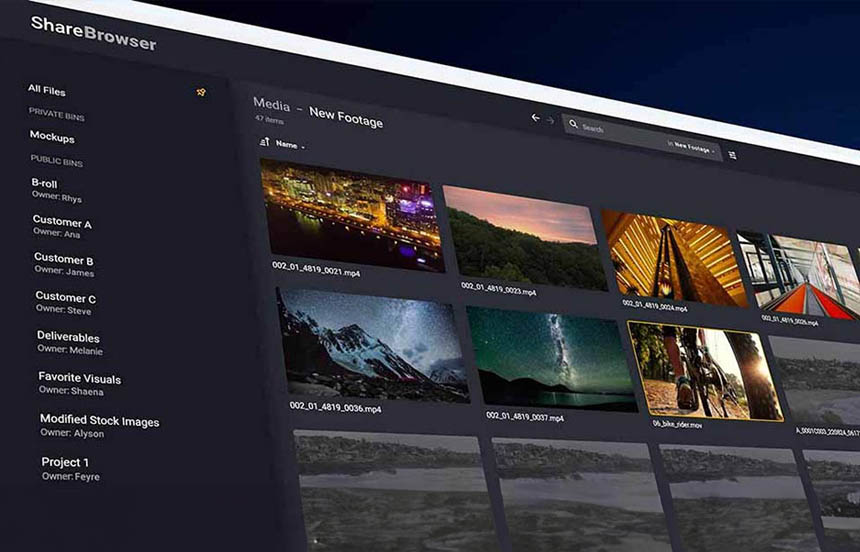Go forward using the right arrow
The height and width of the screenshot is (552, 860).
(550, 120)
